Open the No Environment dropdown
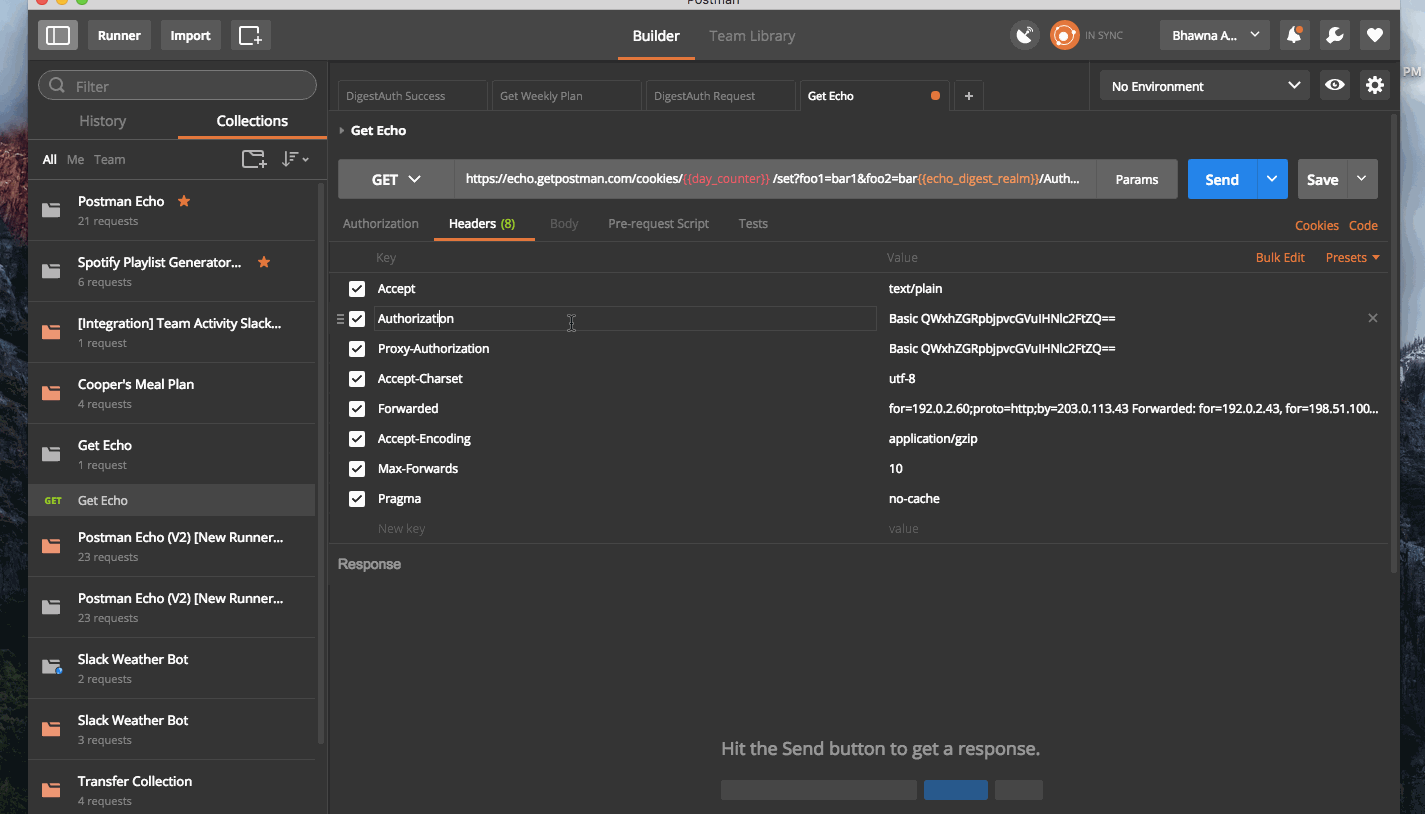Screen dimensions: 1425x814 click(1204, 86)
